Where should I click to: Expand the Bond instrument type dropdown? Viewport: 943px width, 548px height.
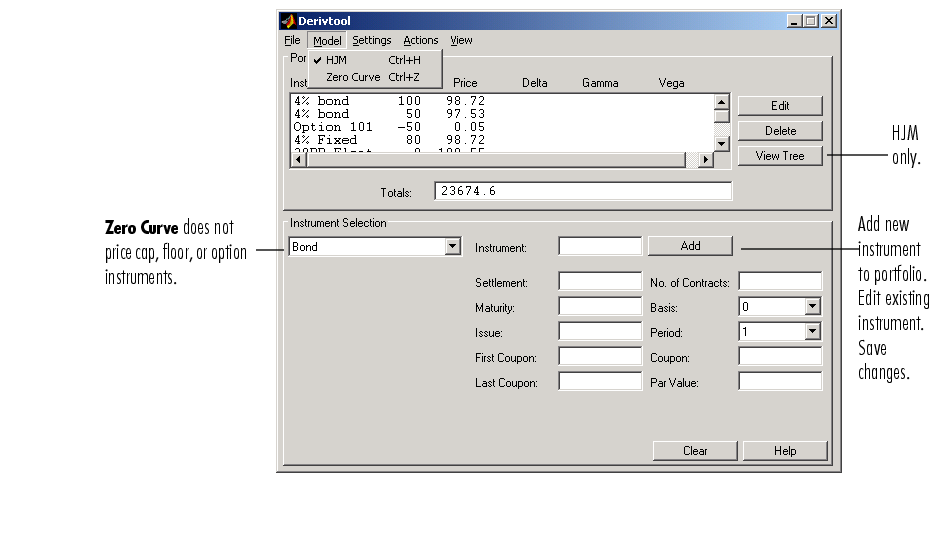coord(453,247)
